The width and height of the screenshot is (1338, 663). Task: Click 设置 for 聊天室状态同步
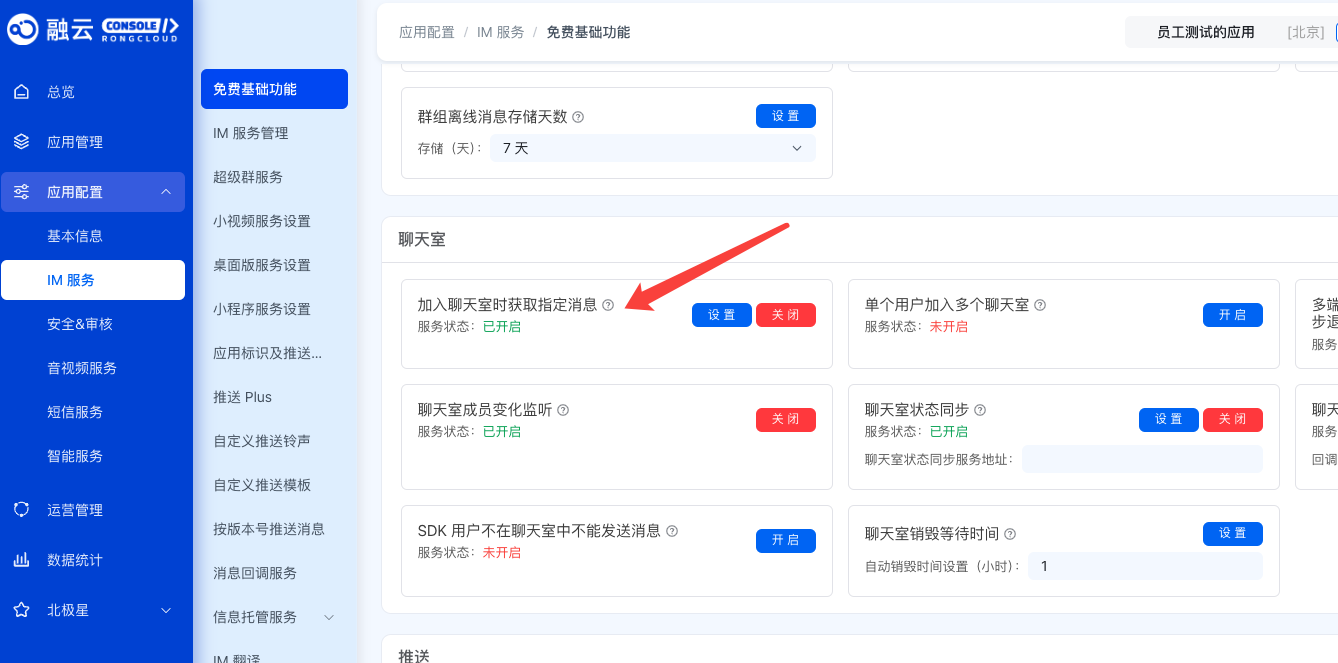pyautogui.click(x=1169, y=420)
